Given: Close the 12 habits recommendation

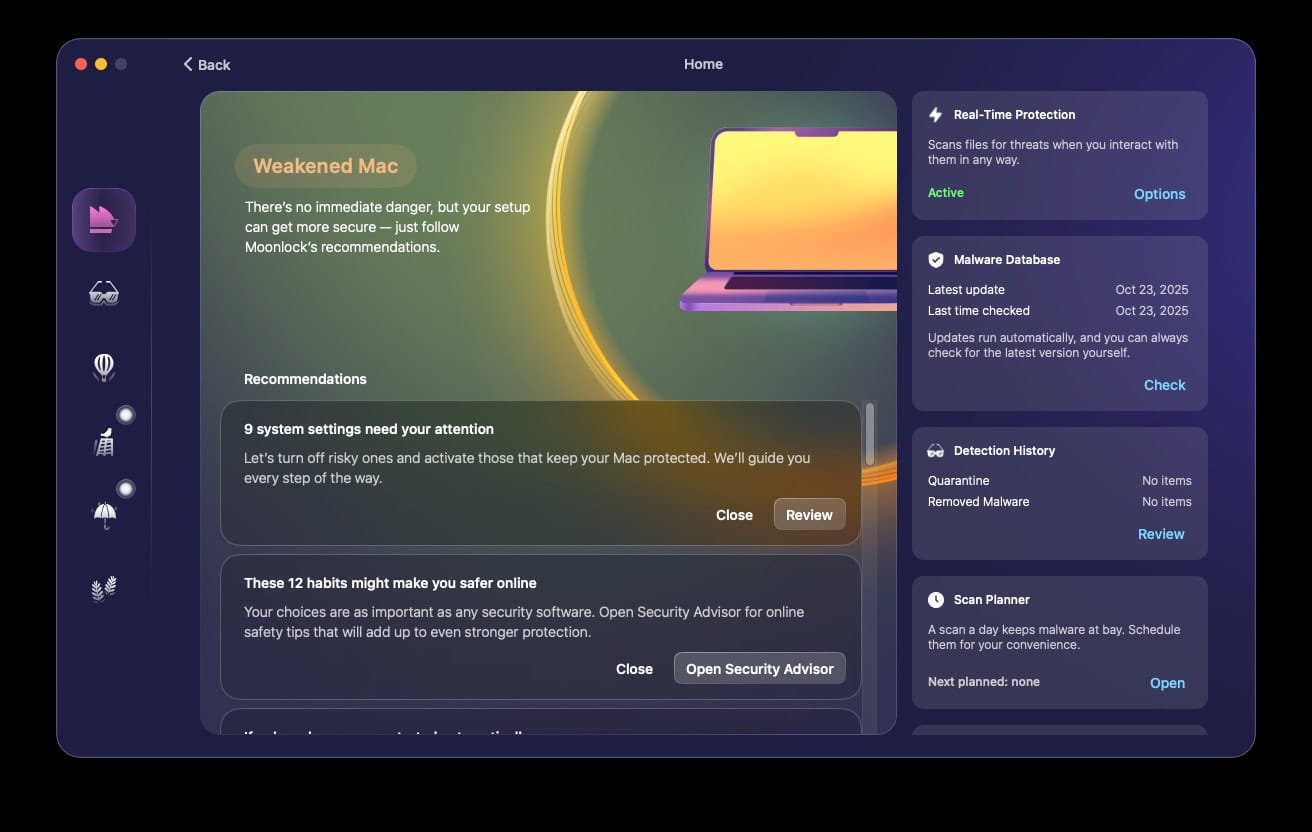Looking at the screenshot, I should point(634,669).
